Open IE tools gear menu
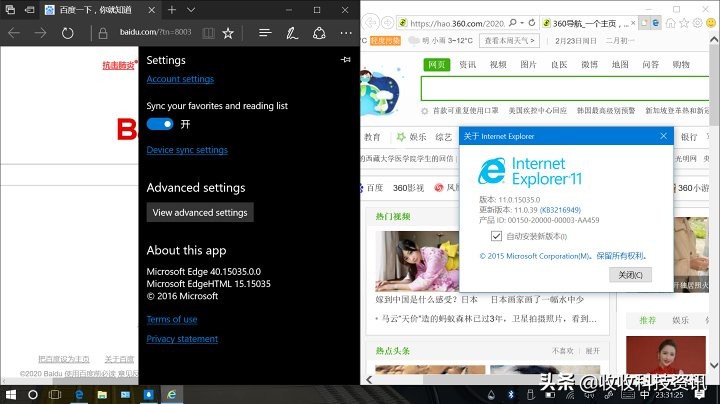The width and height of the screenshot is (720, 404). click(x=698, y=23)
